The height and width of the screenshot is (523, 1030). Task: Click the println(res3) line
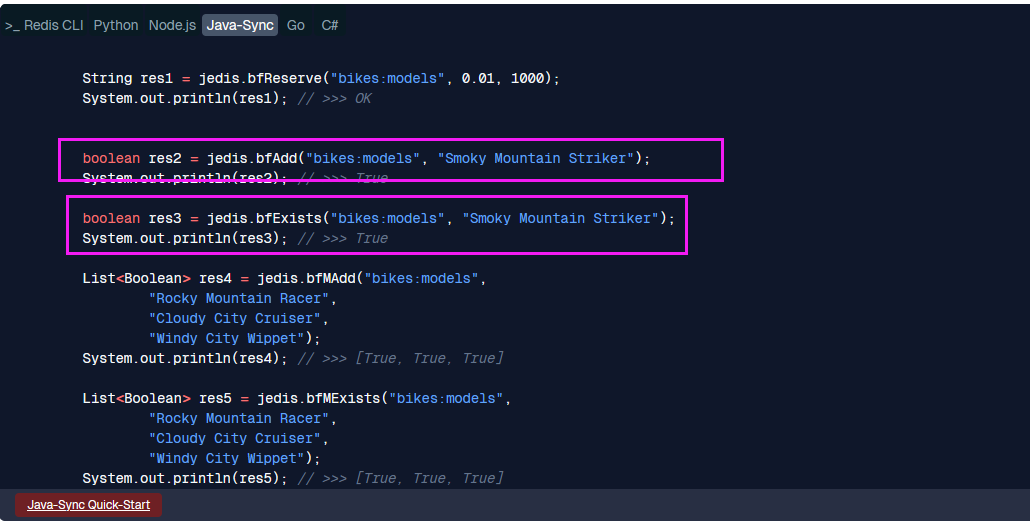point(235,239)
